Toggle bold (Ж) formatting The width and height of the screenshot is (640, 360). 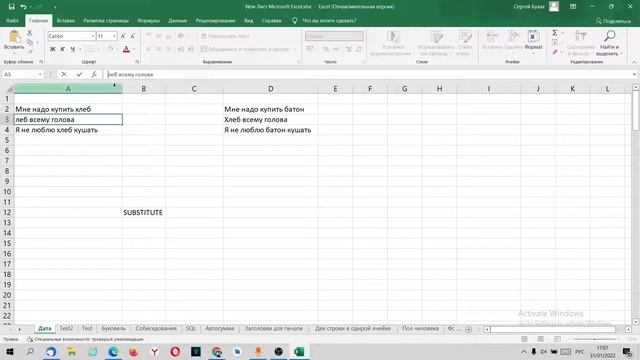click(52, 49)
